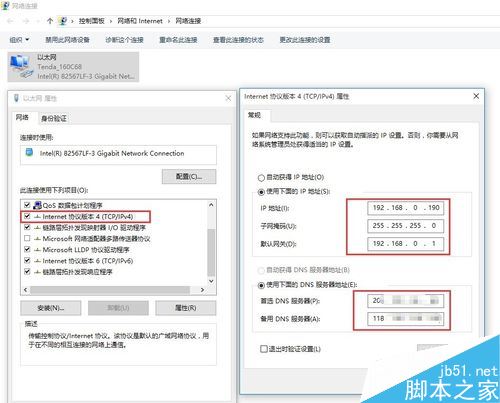Click the 属性(R) button
Image resolution: width=500 pixels, height=403 pixels.
coord(186,308)
